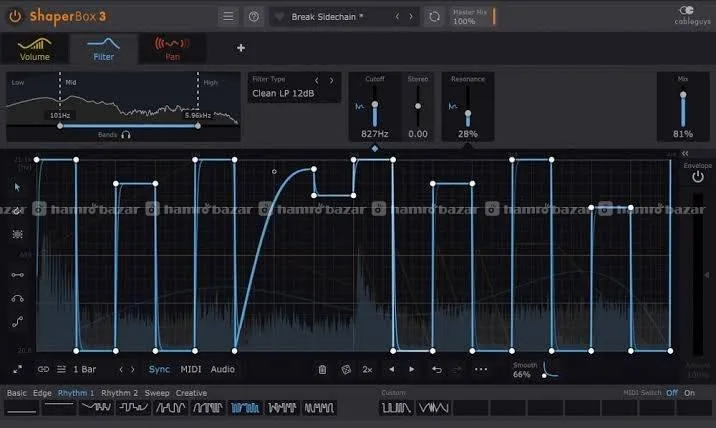
Task: Open the rate list icon beside 1 Bar
Action: click(x=61, y=369)
